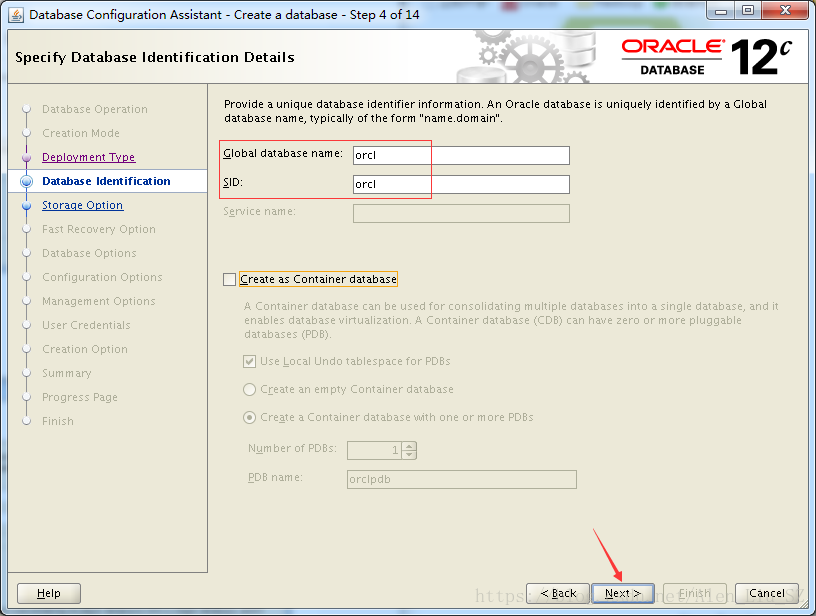816x616 pixels.
Task: Decrease Number of PDBs with down arrow
Action: (x=410, y=455)
